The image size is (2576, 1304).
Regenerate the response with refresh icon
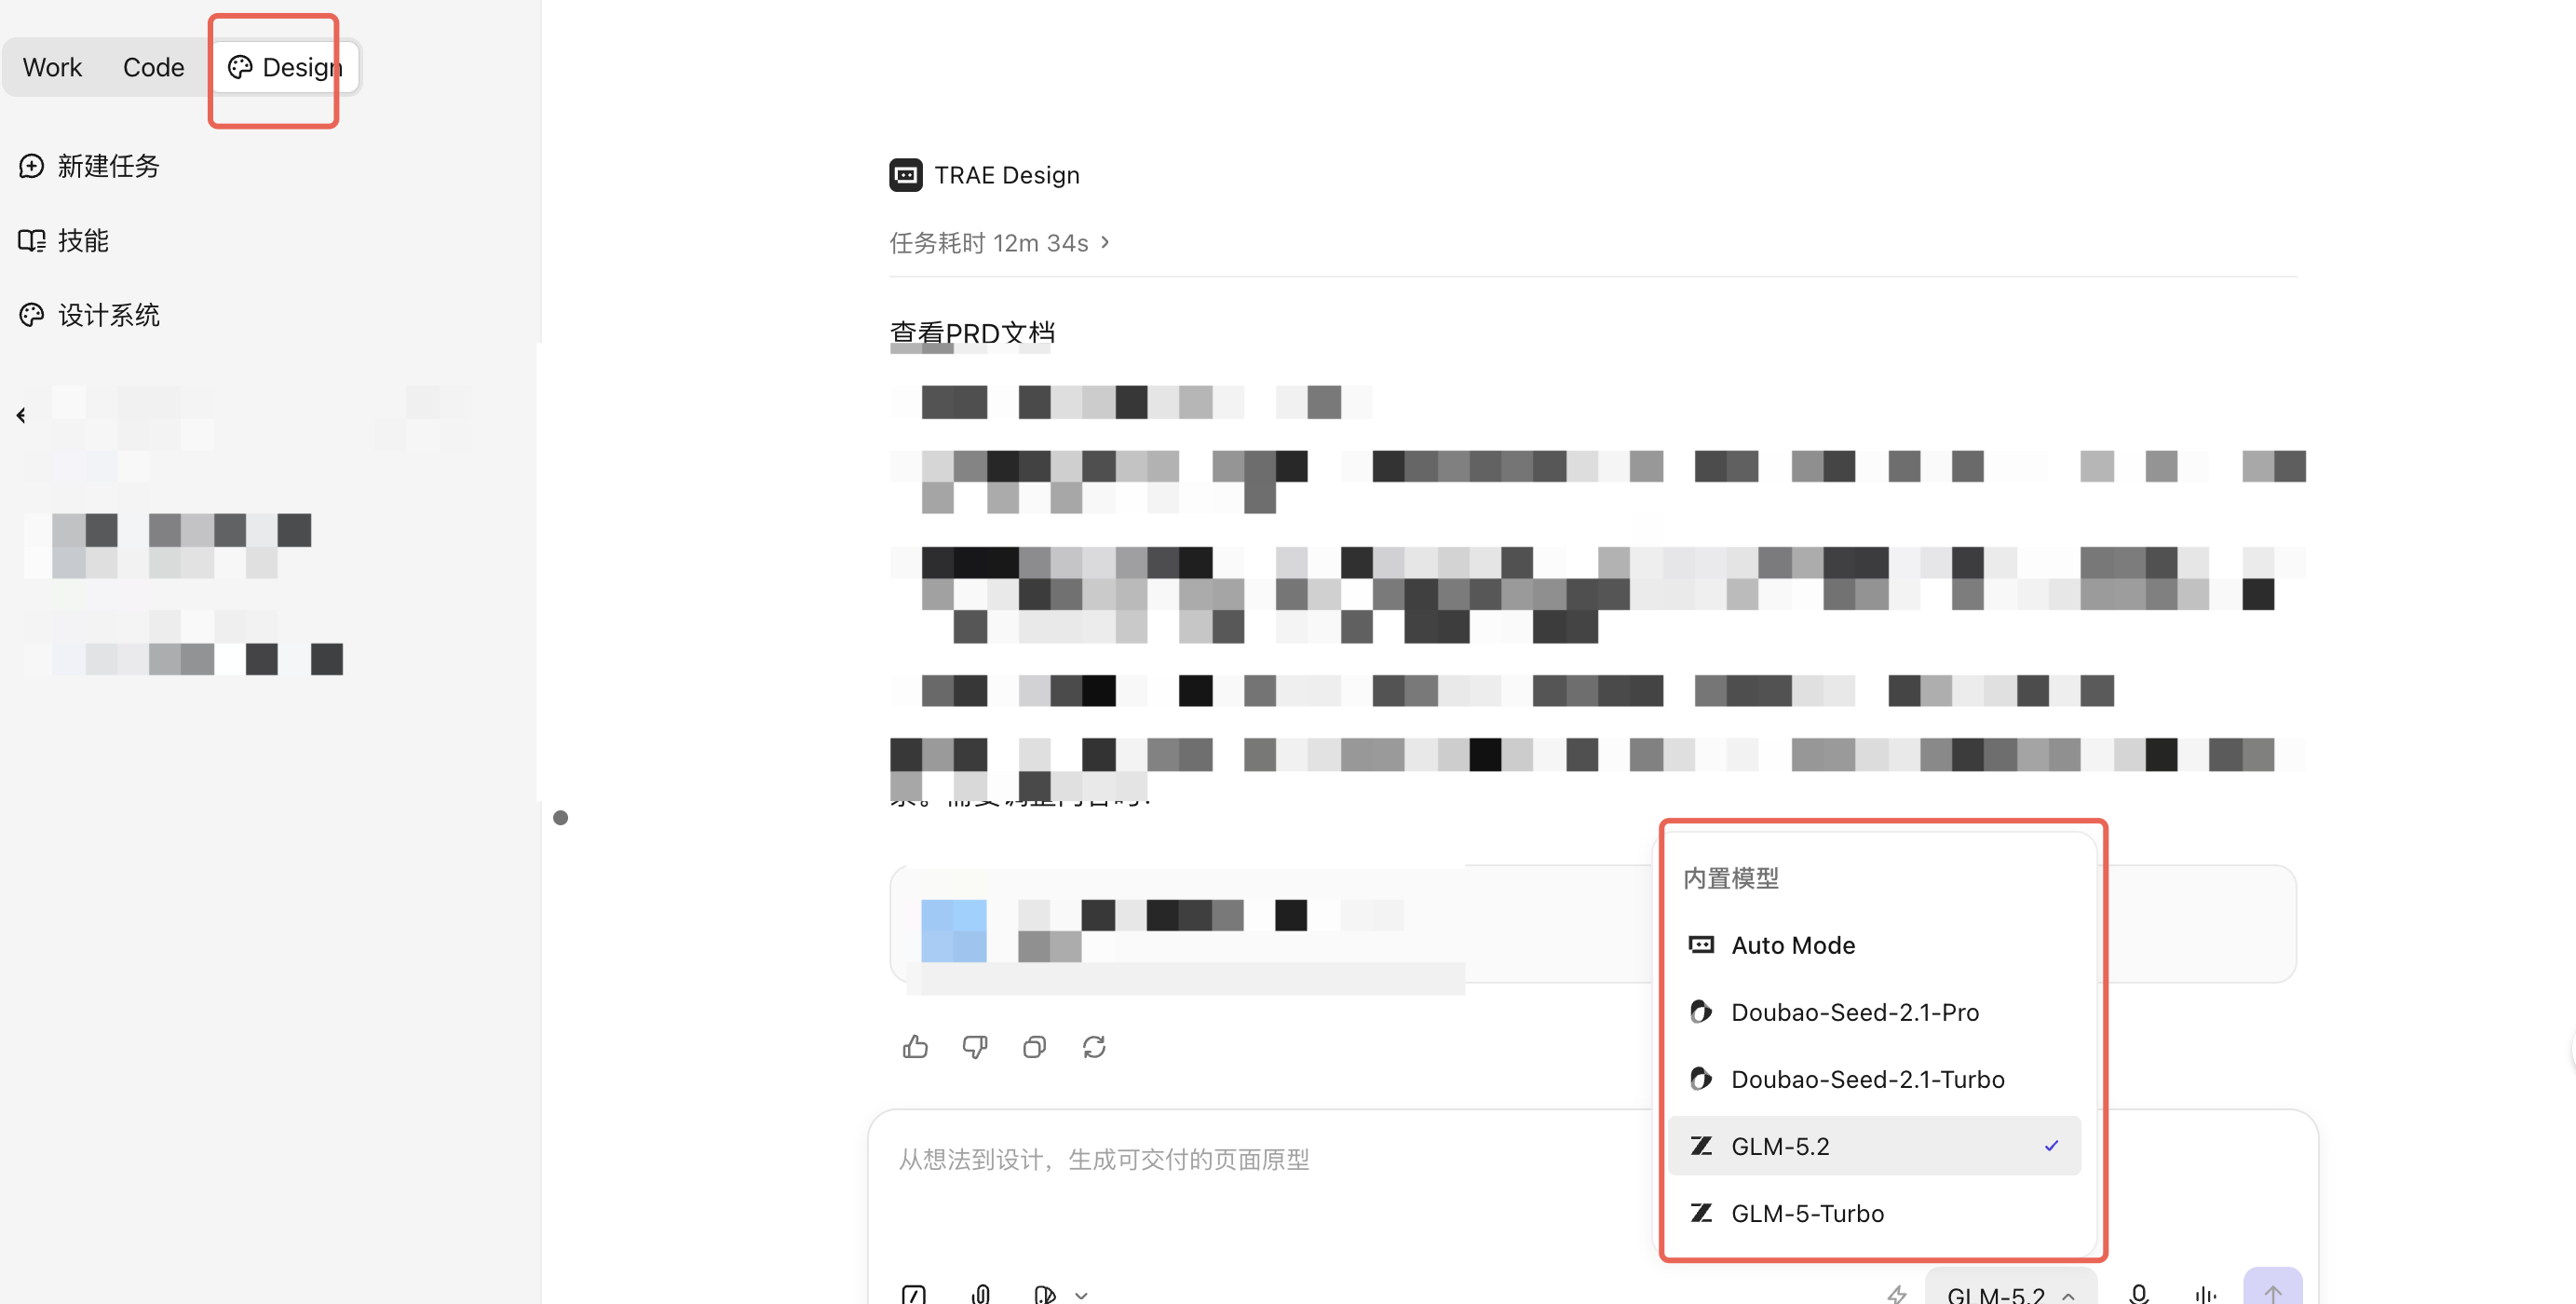point(1094,1047)
